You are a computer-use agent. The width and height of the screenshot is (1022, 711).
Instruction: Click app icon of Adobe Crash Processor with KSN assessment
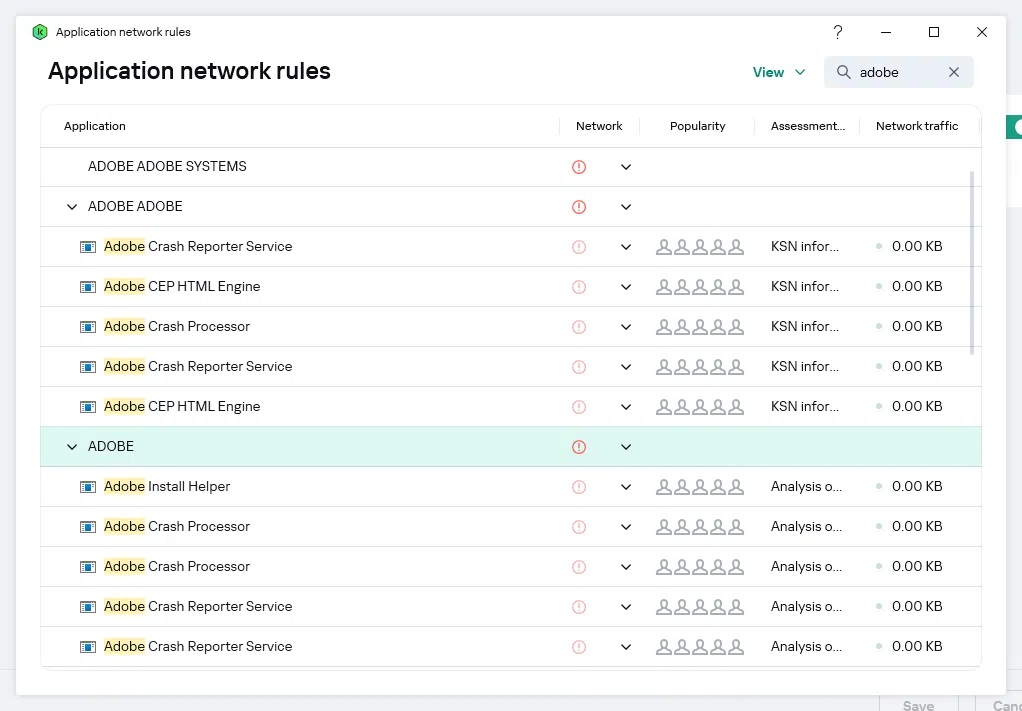point(88,326)
